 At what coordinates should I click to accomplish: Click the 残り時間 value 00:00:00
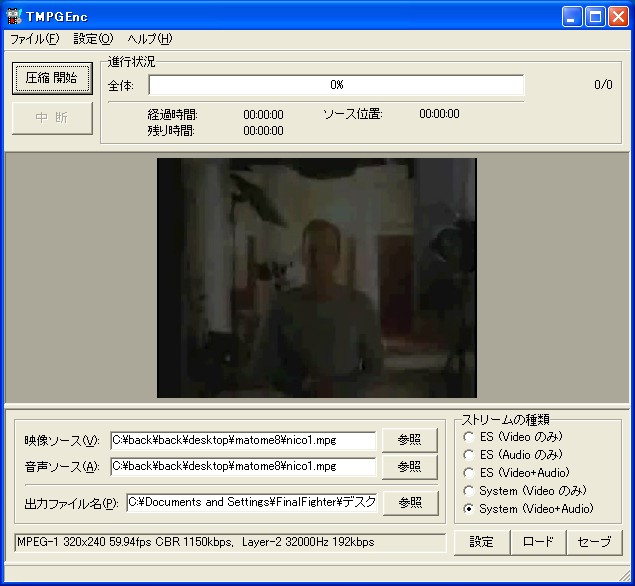263,131
